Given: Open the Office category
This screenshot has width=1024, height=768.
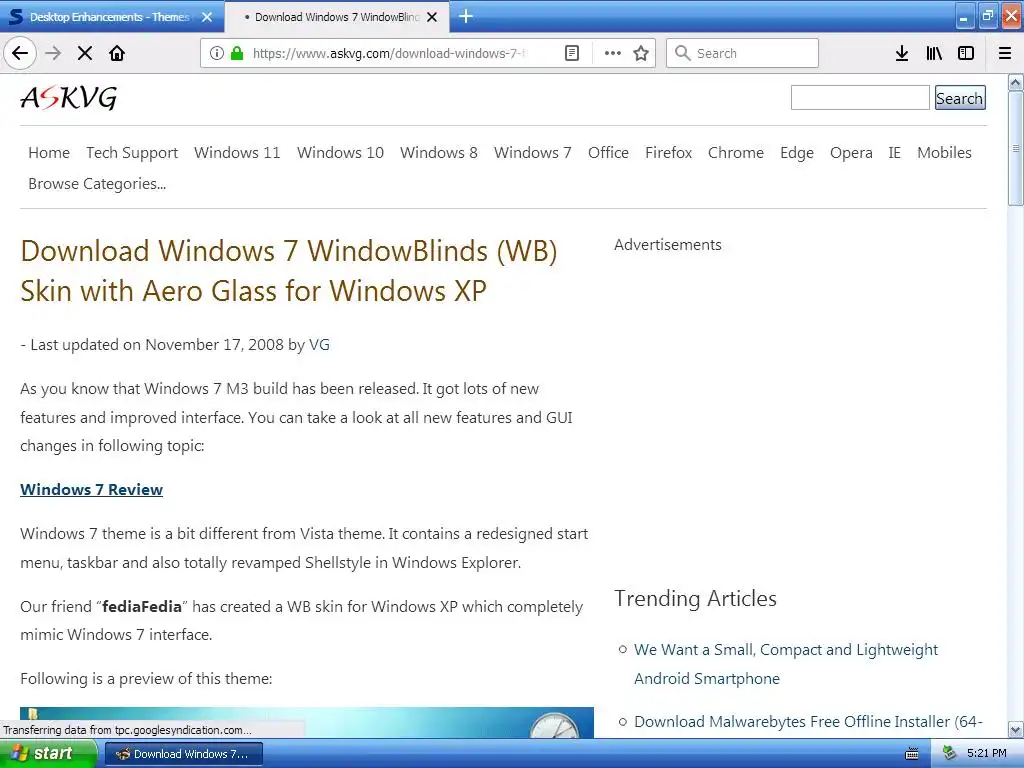Looking at the screenshot, I should click(x=608, y=152).
